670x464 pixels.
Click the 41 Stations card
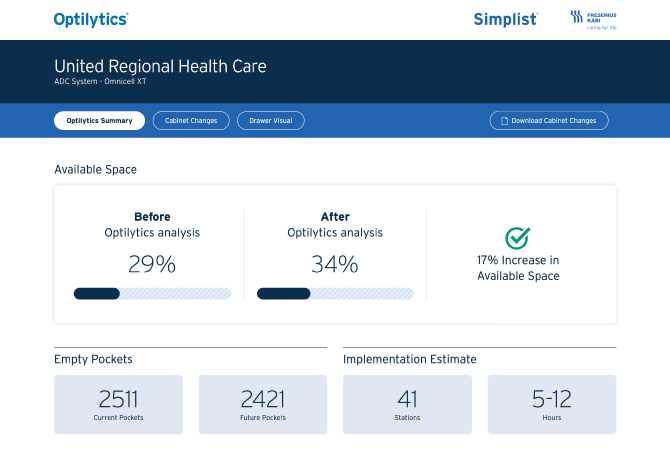tap(407, 404)
